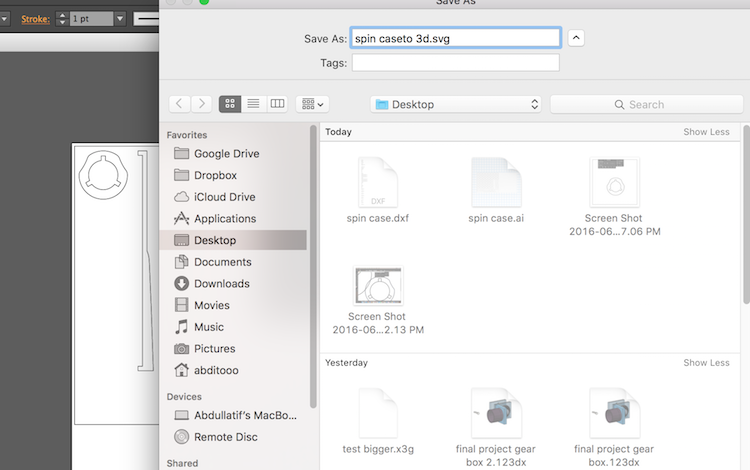Switch to column view

click(277, 103)
